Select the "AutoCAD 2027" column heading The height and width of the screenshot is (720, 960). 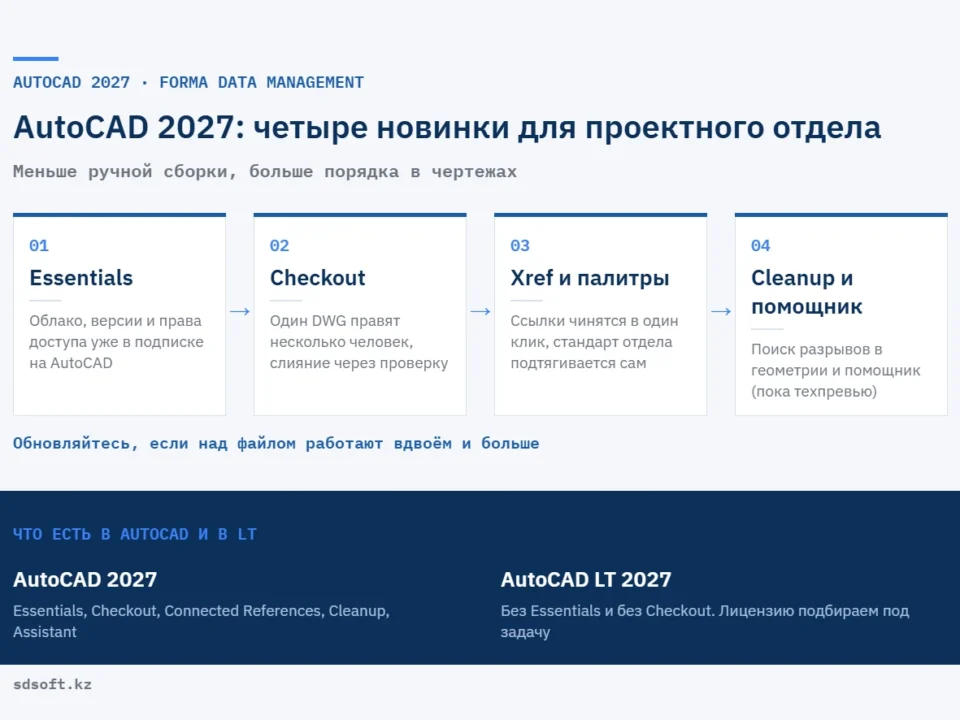click(x=85, y=579)
